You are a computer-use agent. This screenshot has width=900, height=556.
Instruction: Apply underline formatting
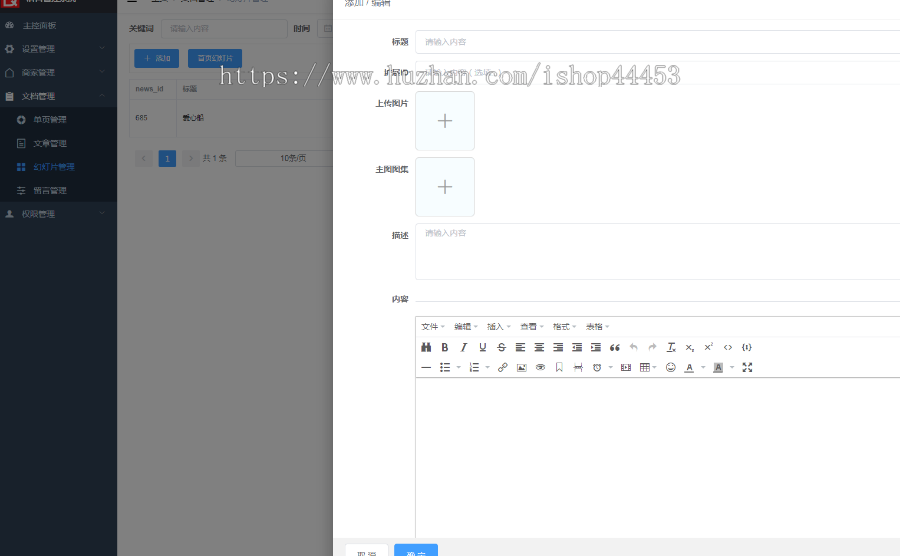[x=483, y=347]
